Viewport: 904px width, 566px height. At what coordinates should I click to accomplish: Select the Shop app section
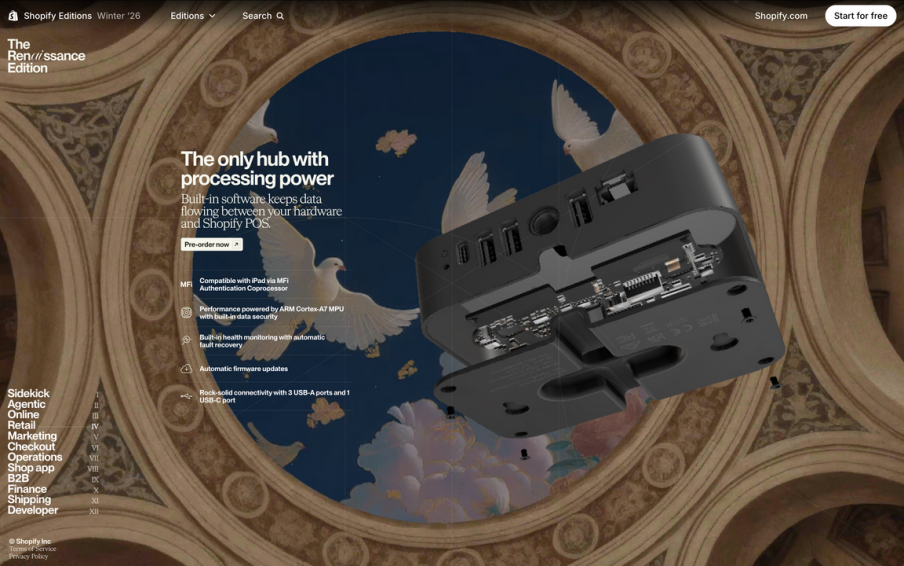click(x=31, y=468)
